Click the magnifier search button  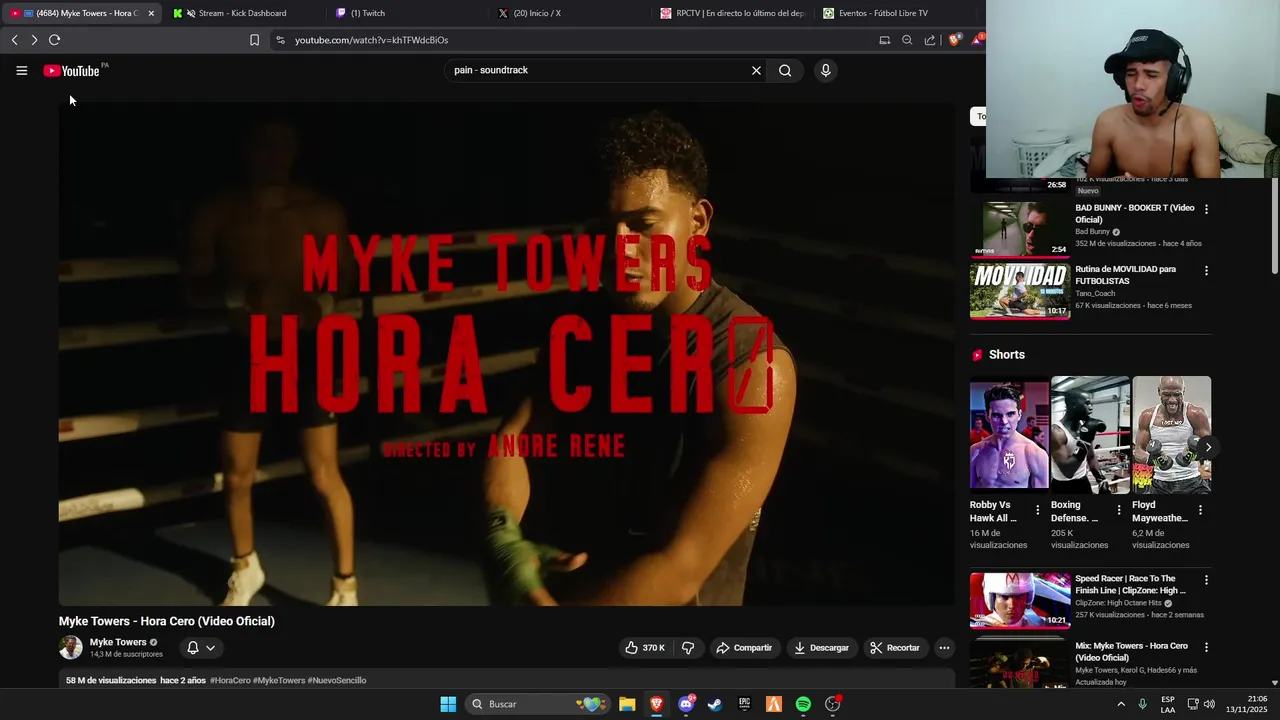[785, 70]
